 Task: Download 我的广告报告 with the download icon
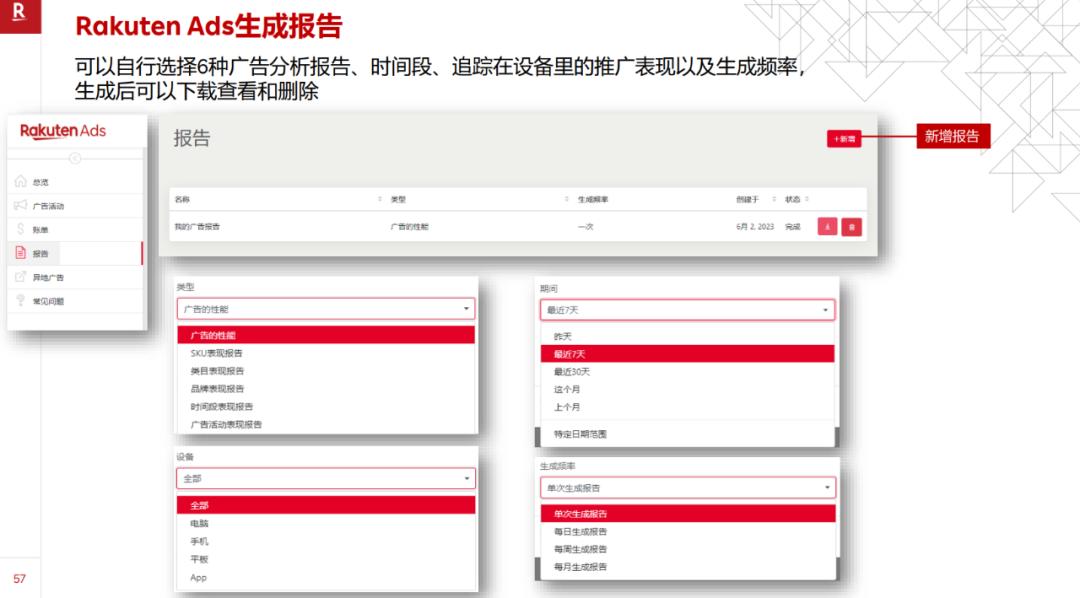click(x=827, y=227)
